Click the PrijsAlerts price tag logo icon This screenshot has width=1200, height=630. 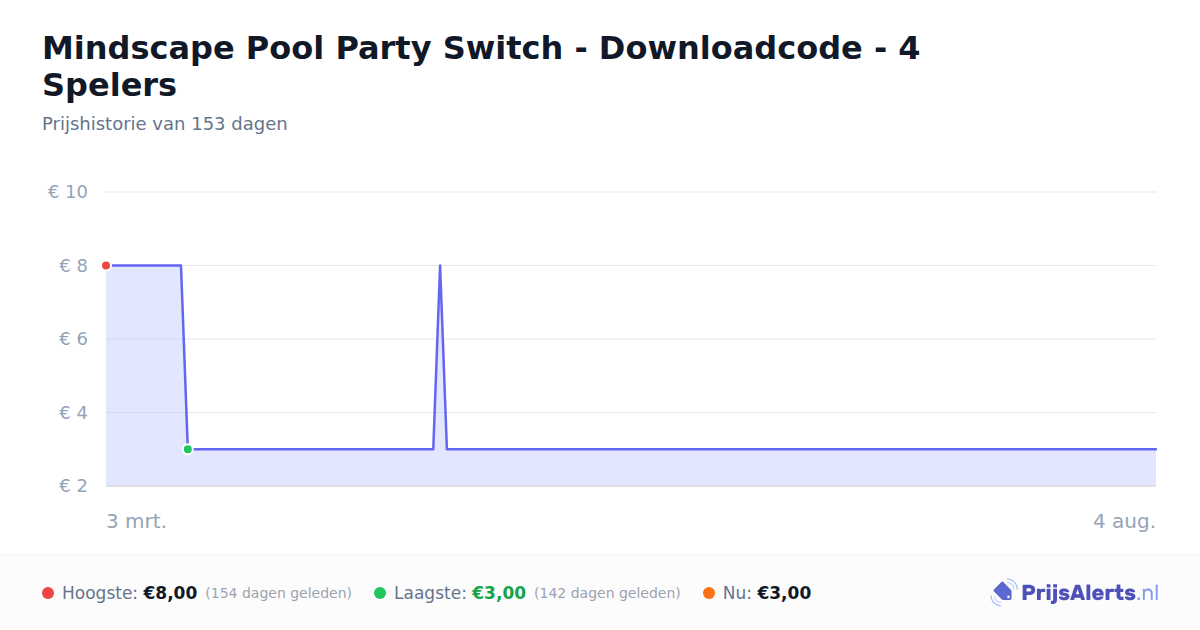(1003, 593)
